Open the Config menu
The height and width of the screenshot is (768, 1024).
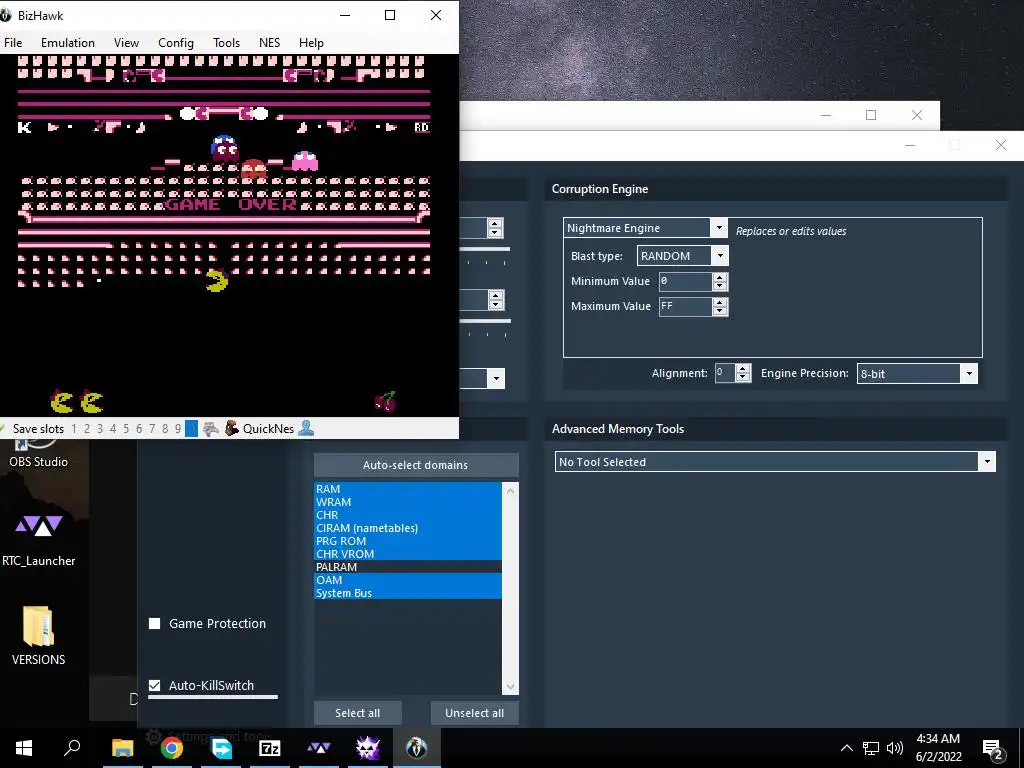pos(176,42)
